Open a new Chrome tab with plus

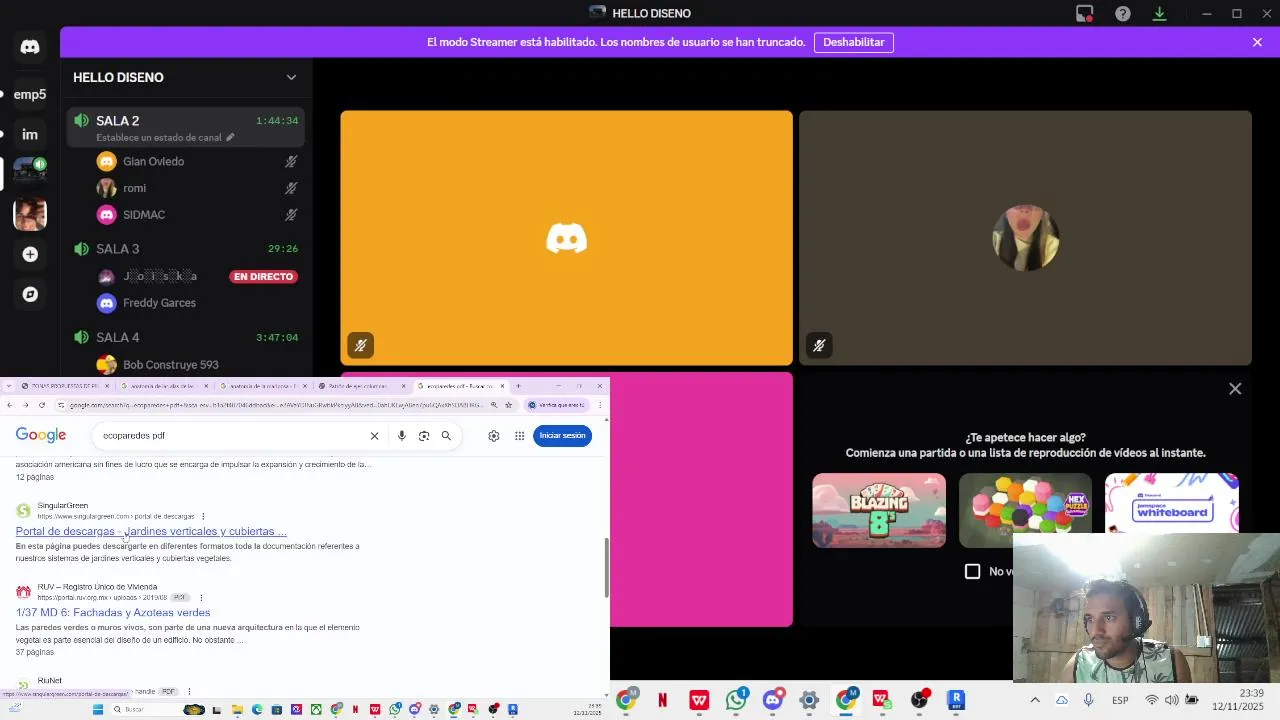point(518,386)
